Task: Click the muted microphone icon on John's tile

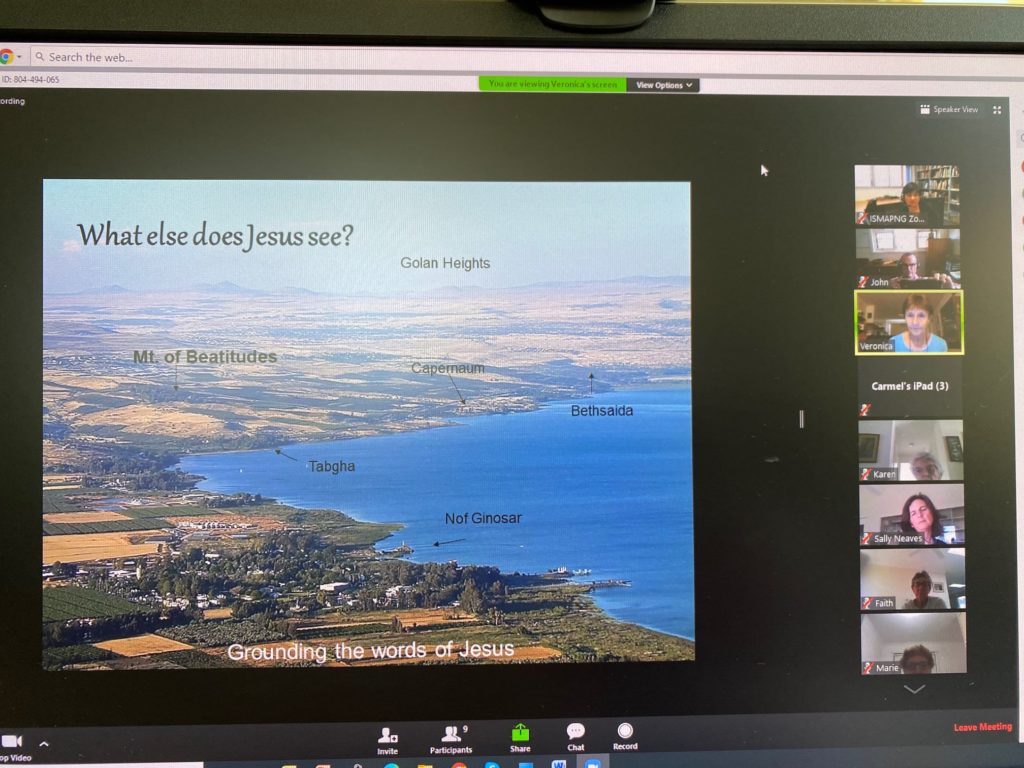Action: tap(863, 281)
